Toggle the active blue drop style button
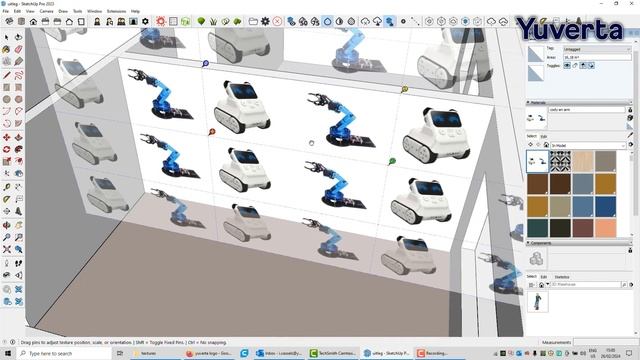Image resolution: width=640 pixels, height=360 pixels. click(x=327, y=21)
